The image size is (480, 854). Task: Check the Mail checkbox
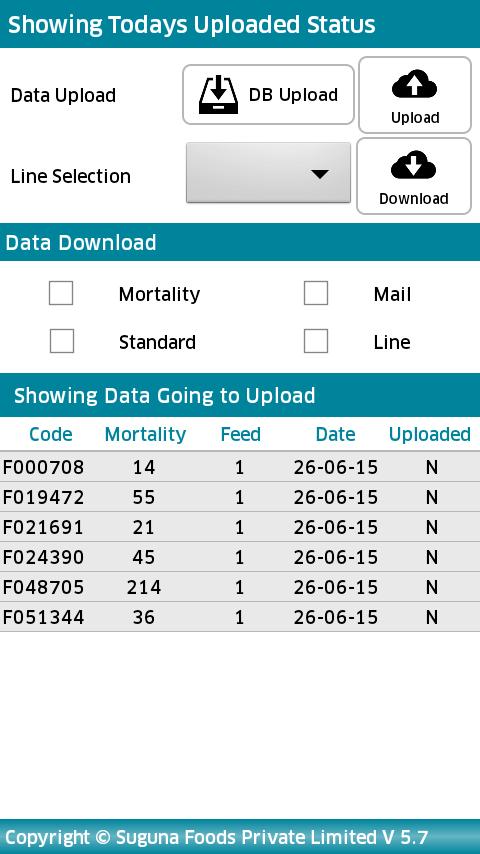point(316,293)
